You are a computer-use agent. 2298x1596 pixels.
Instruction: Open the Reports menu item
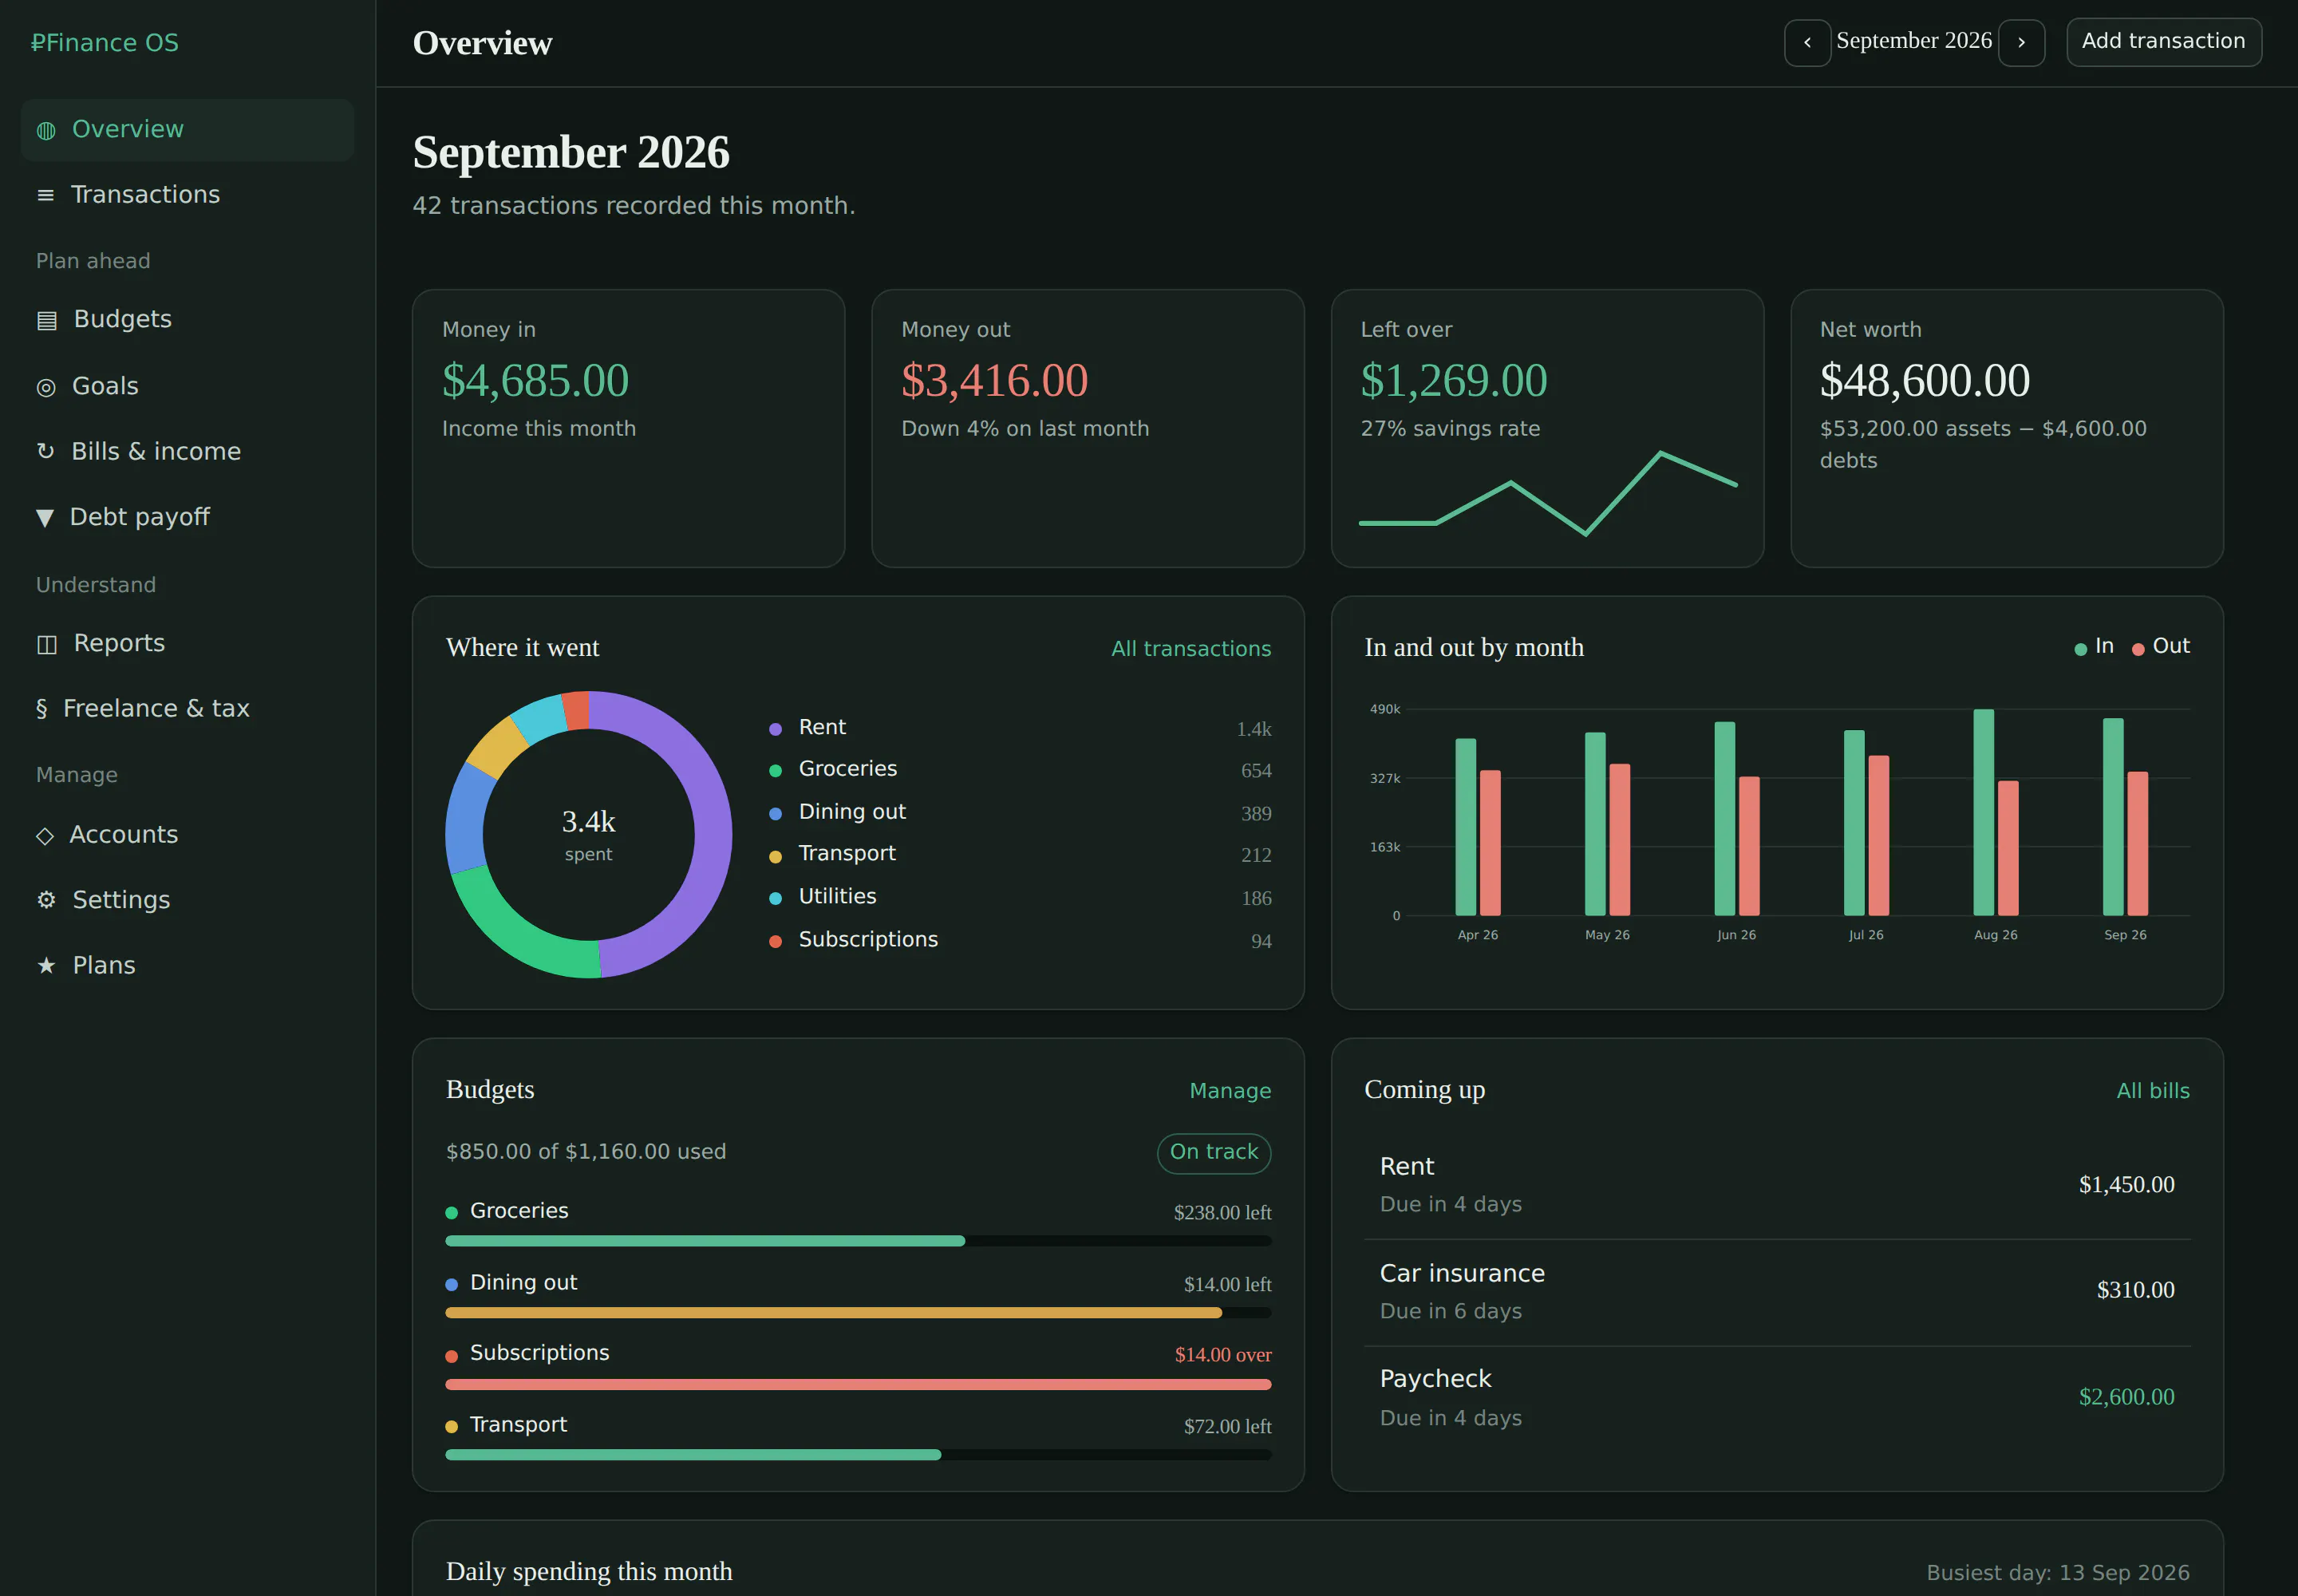click(187, 643)
